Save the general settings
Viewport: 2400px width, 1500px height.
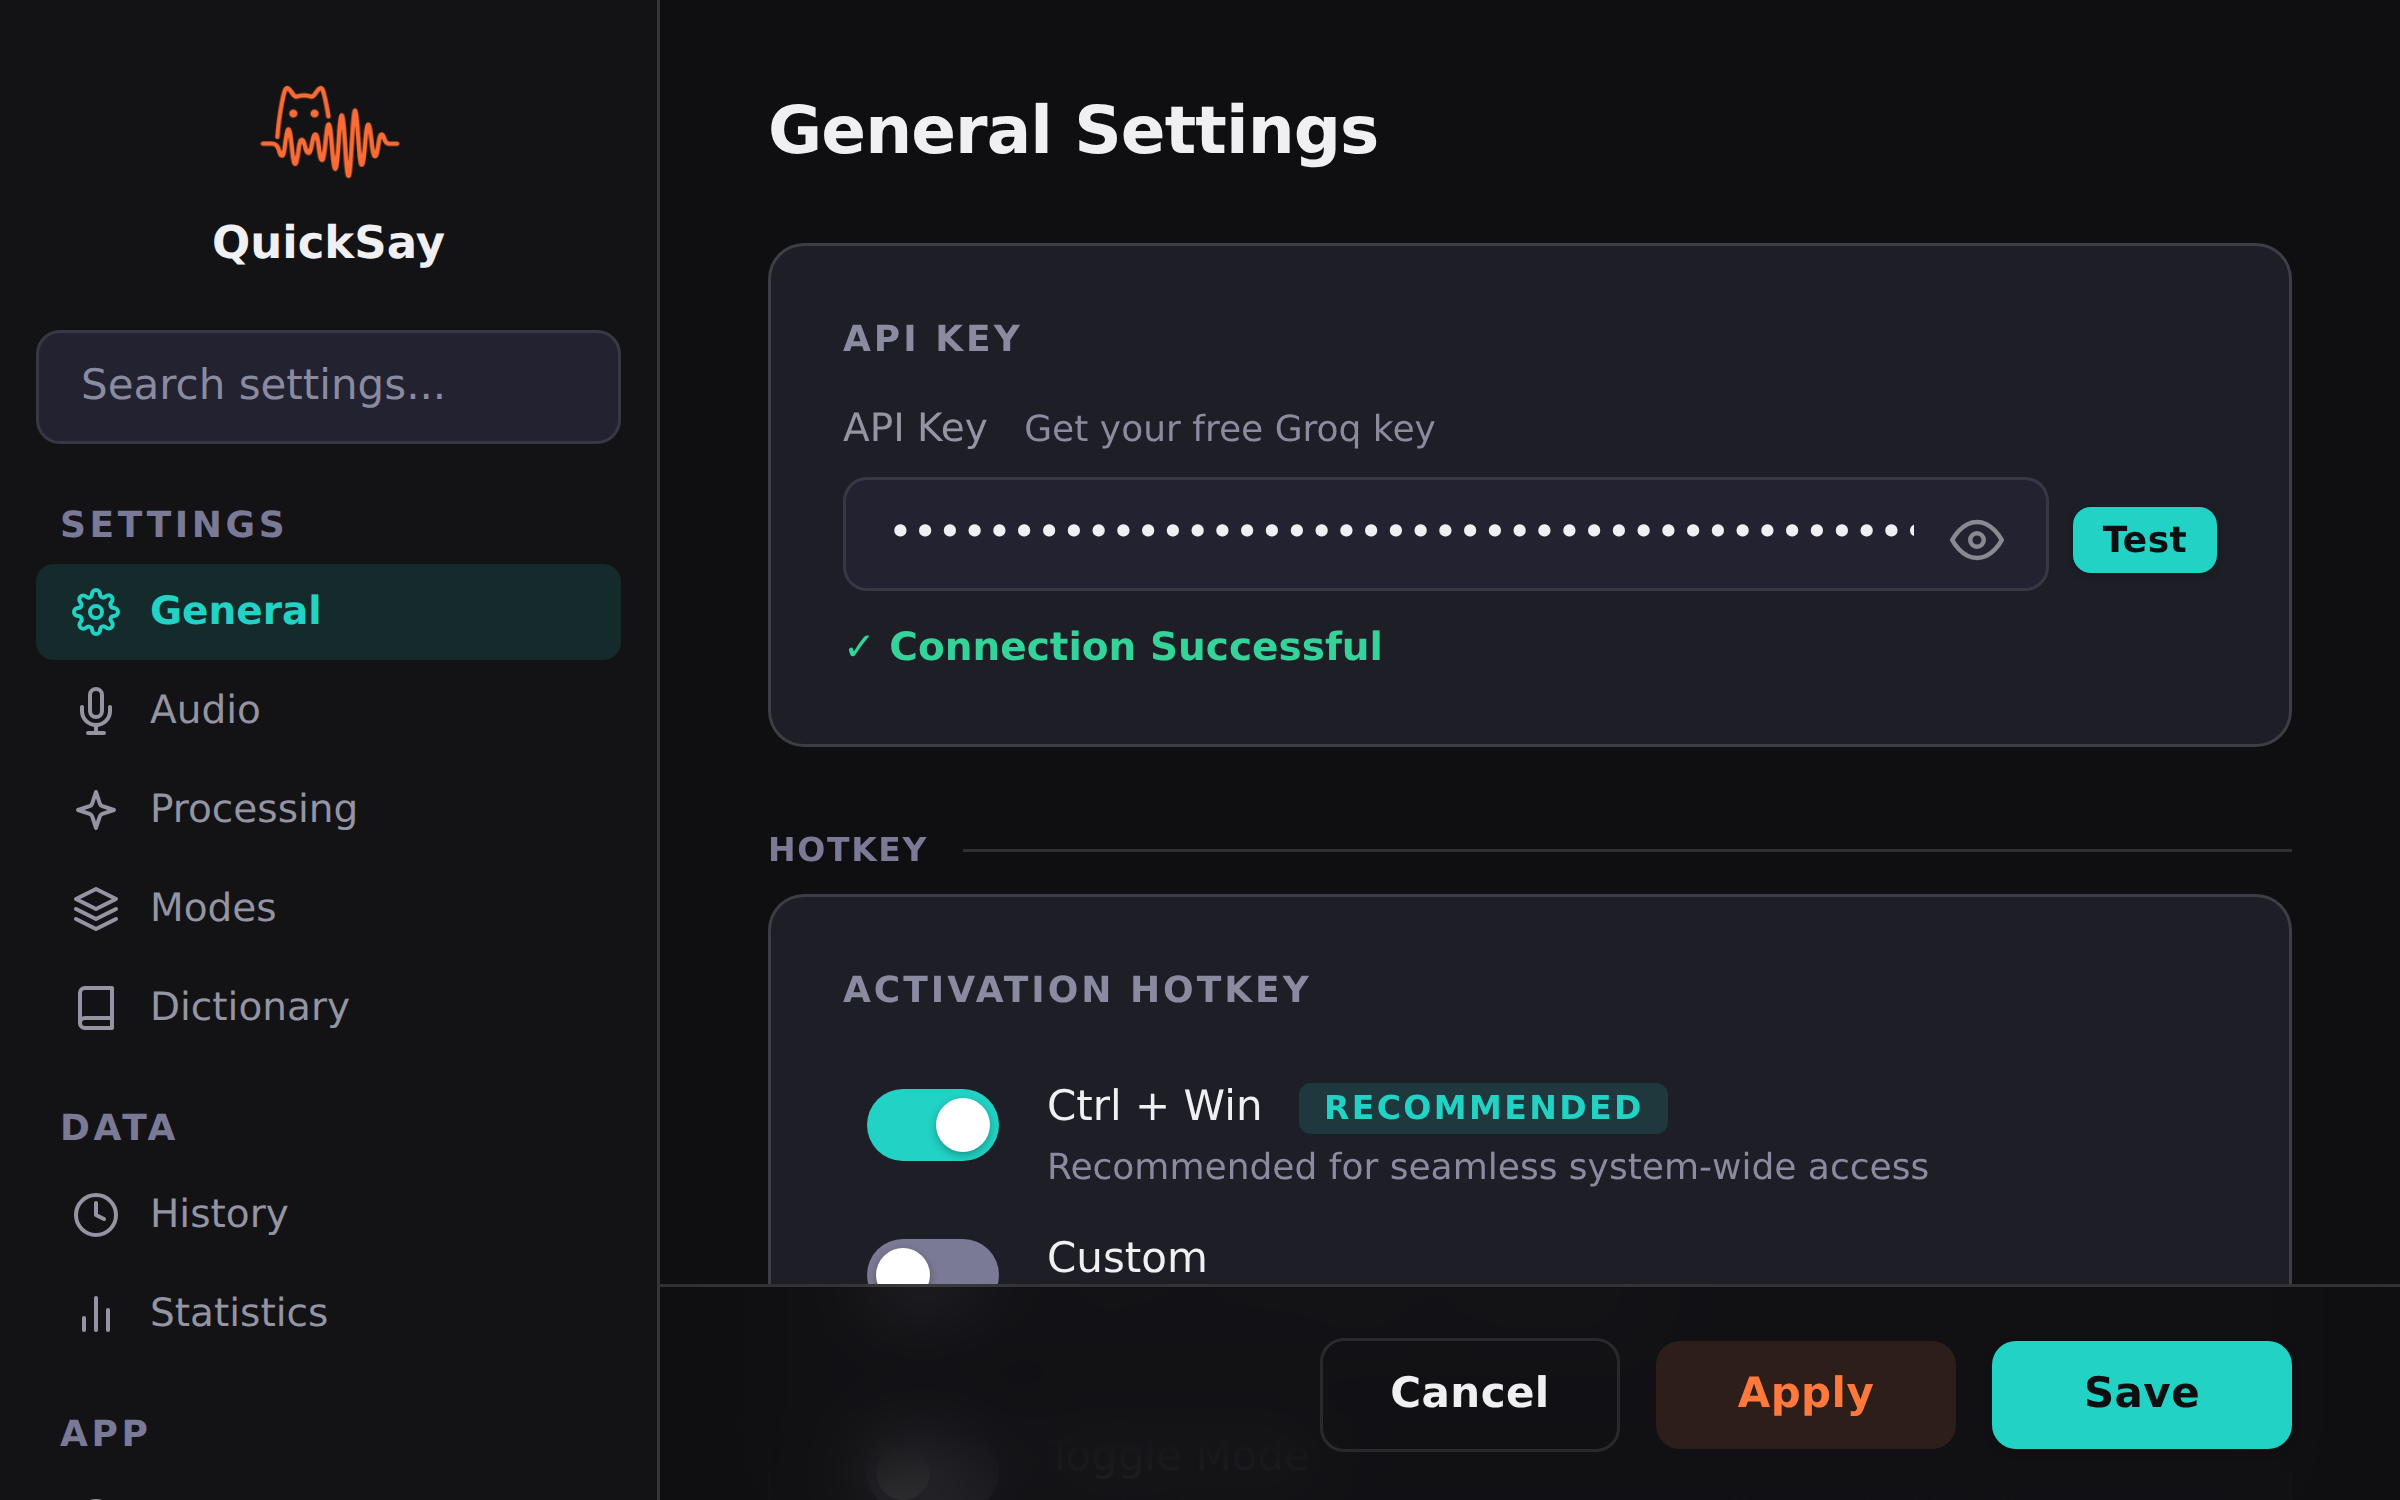(x=2141, y=1394)
